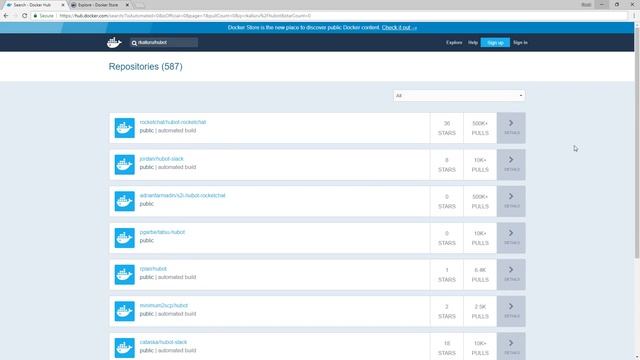
Task: Click the whale icon of the 0-star 500K+ pulls row
Action: 124,201
